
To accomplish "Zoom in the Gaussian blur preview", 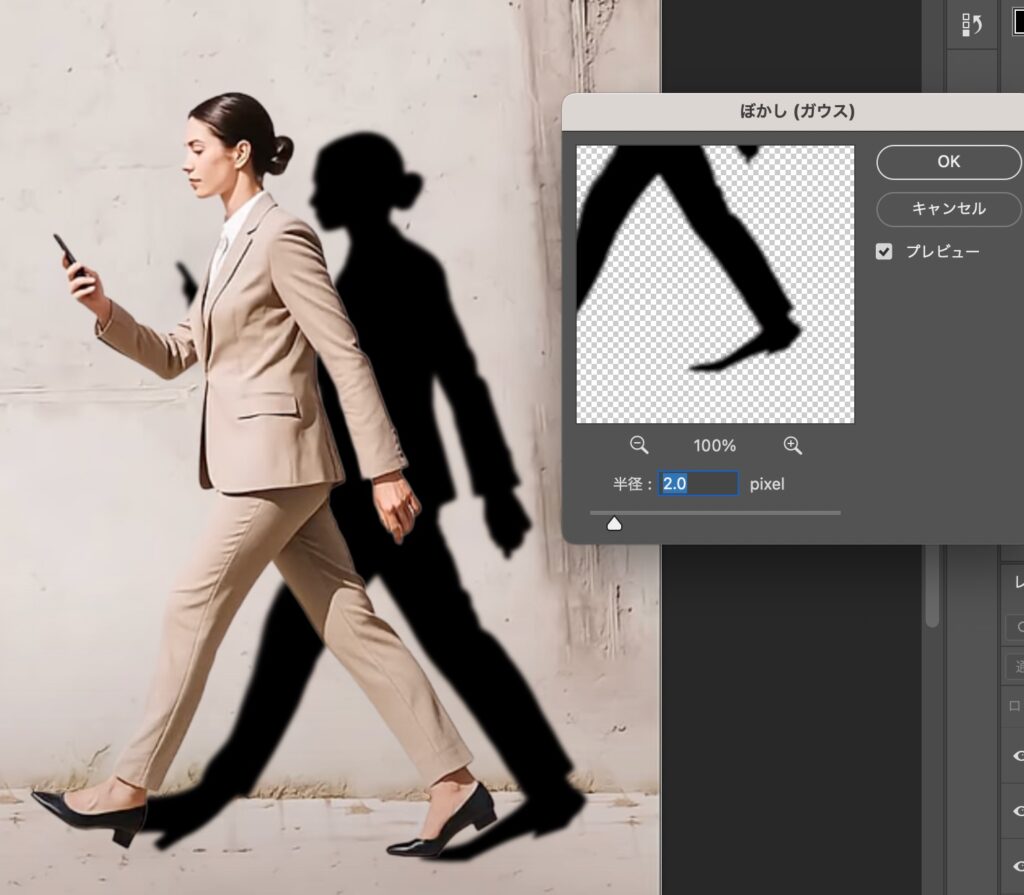I will 792,445.
